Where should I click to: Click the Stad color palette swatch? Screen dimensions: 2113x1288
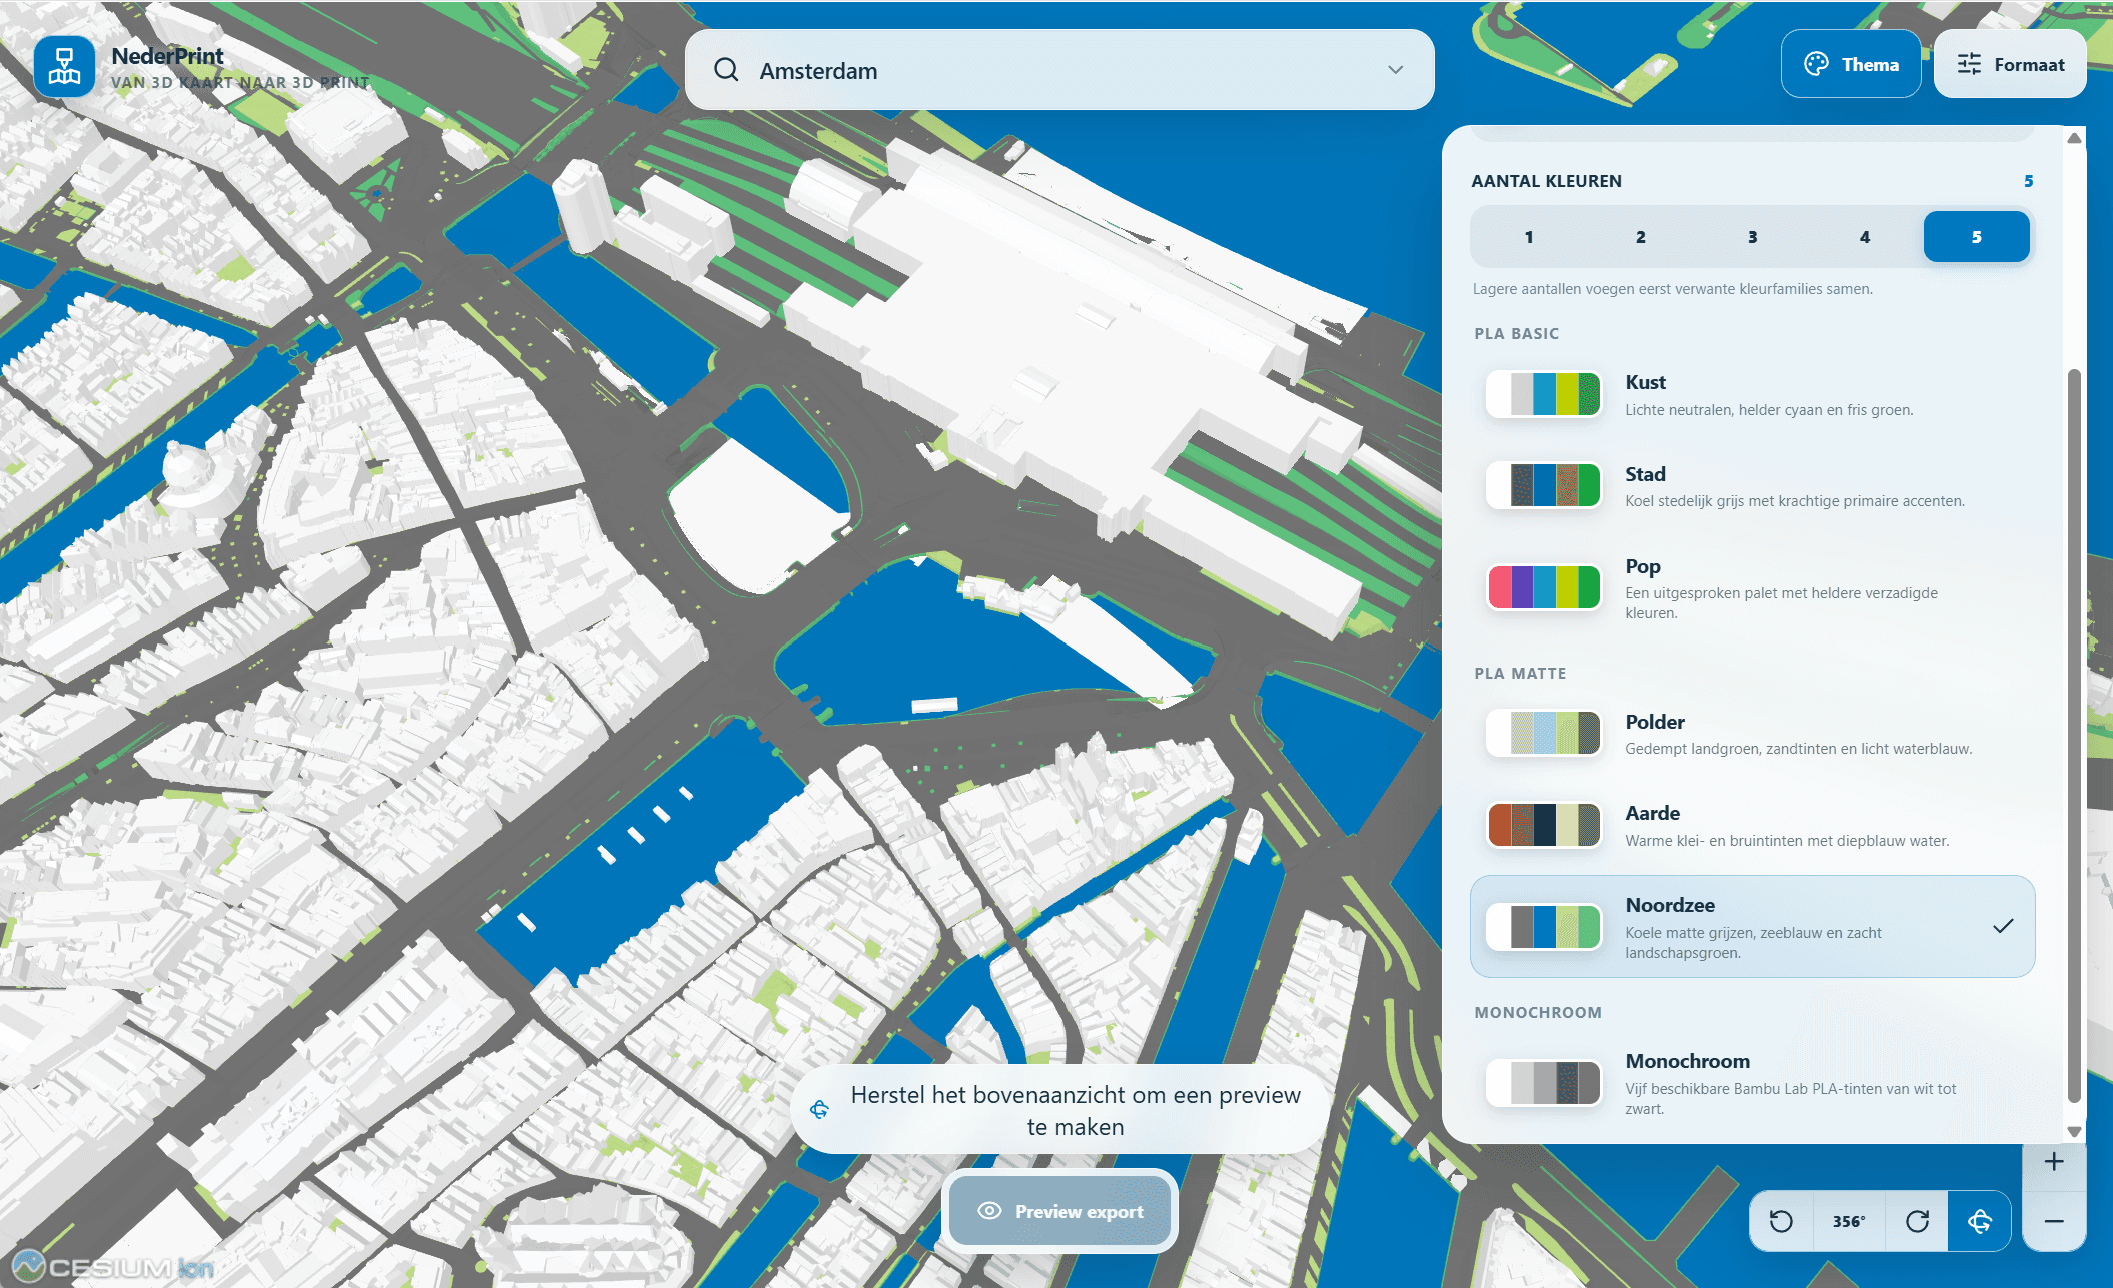pyautogui.click(x=1544, y=486)
